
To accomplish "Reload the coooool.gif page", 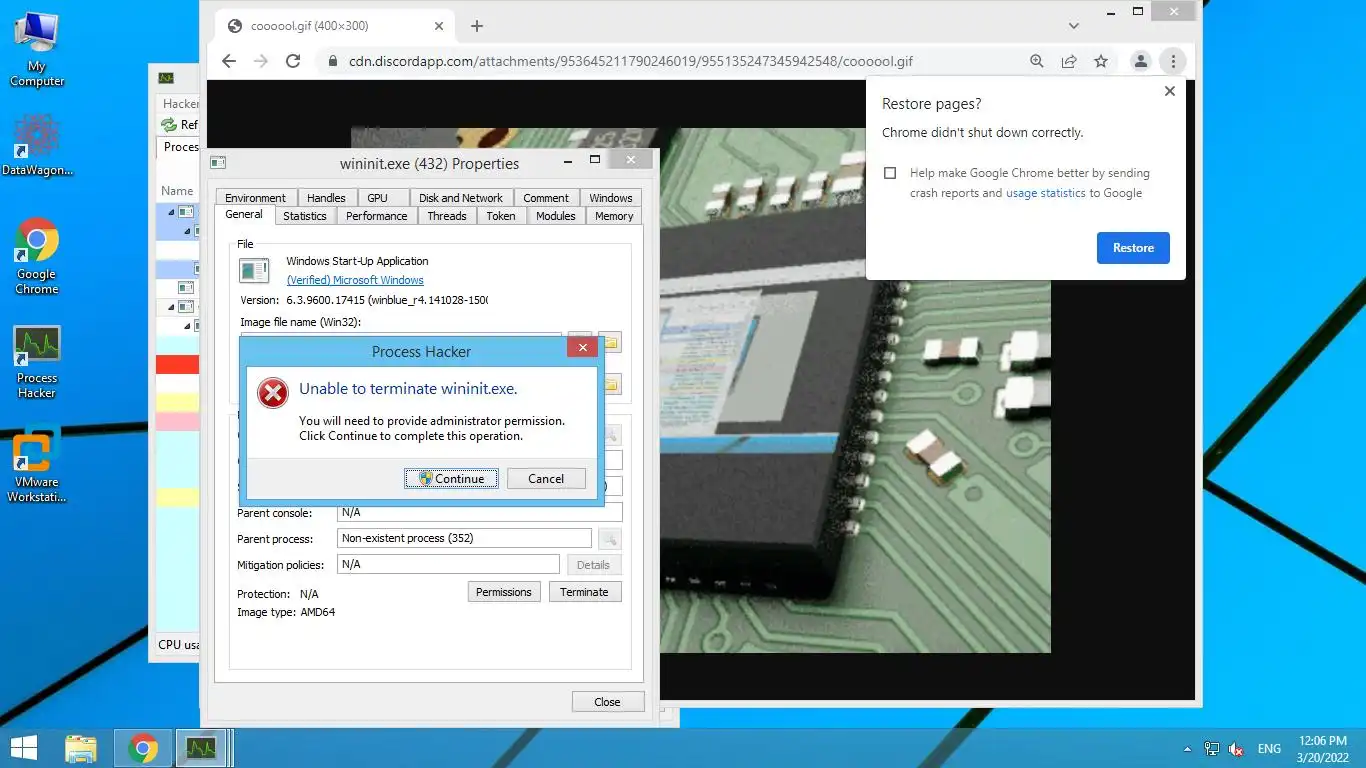I will click(293, 61).
